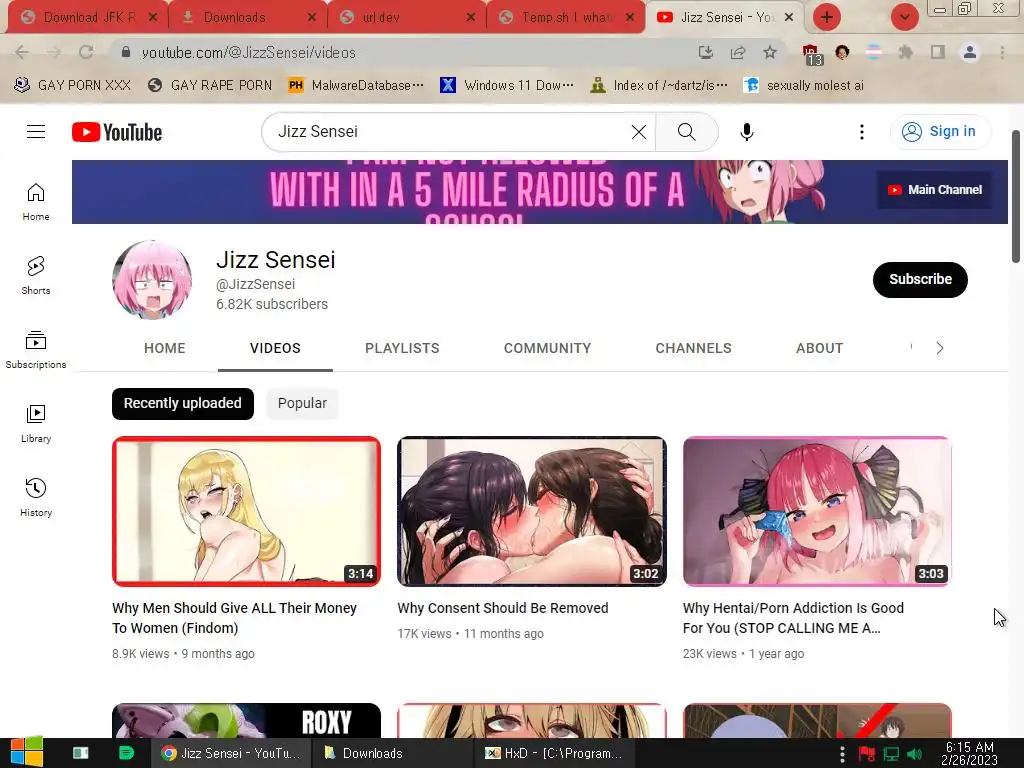Click the network icon in the system tray
1024x768 pixels.
[x=891, y=754]
